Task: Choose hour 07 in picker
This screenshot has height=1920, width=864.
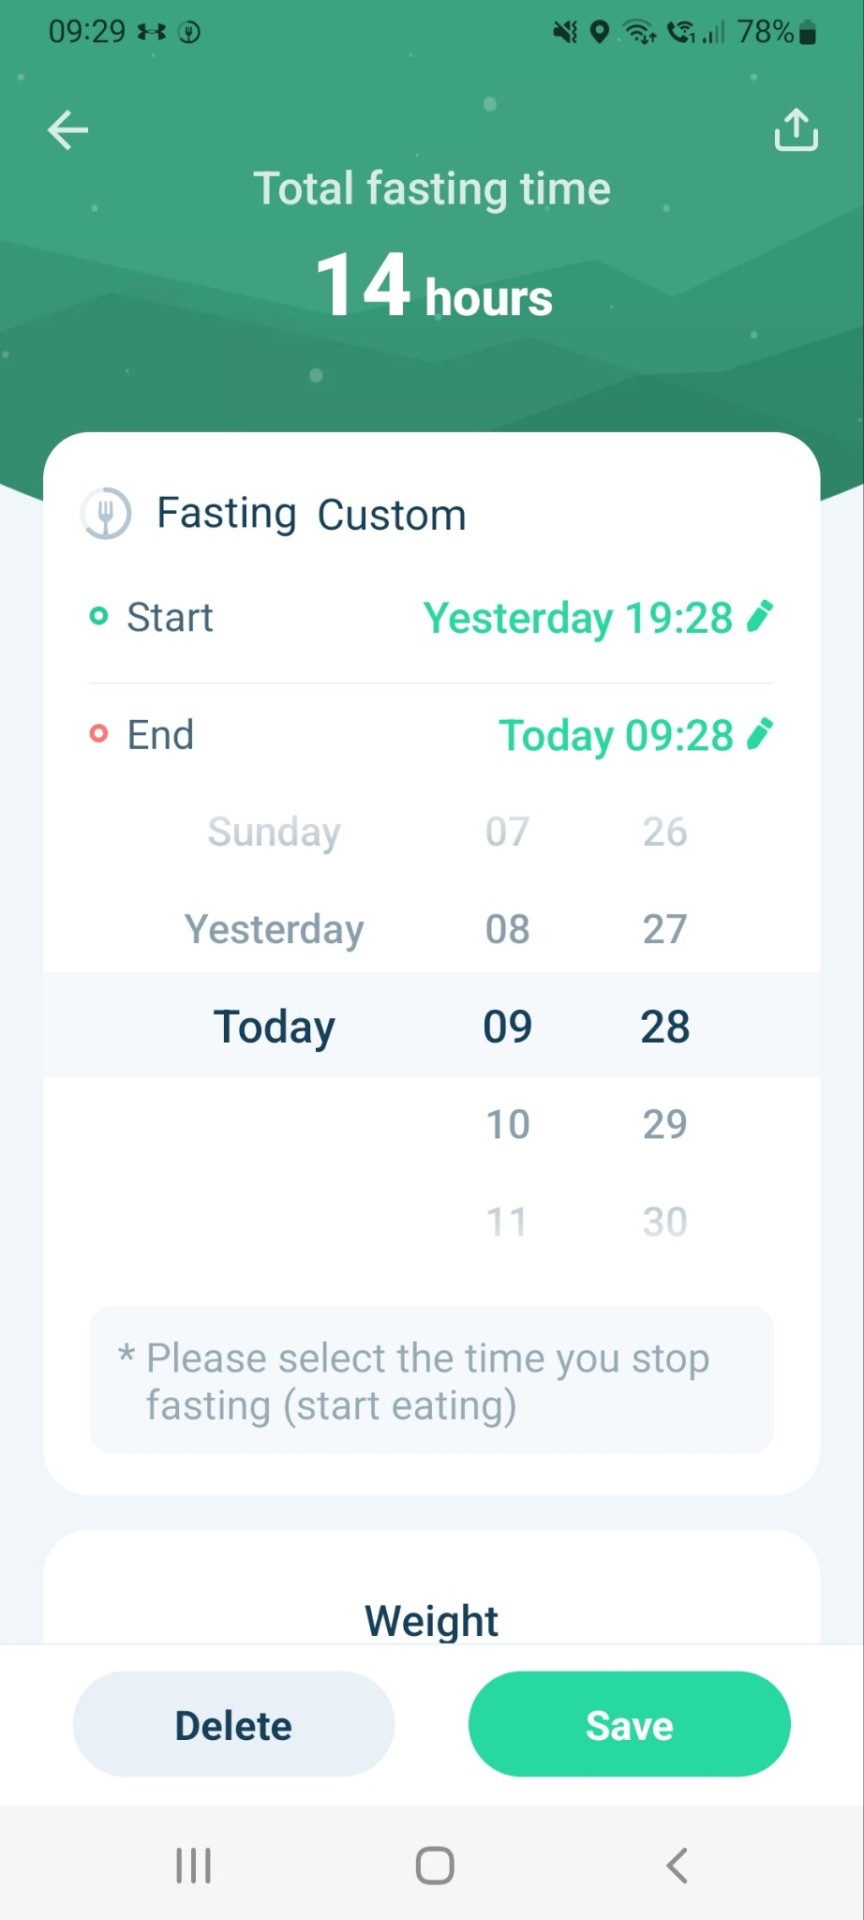Action: [x=507, y=832]
